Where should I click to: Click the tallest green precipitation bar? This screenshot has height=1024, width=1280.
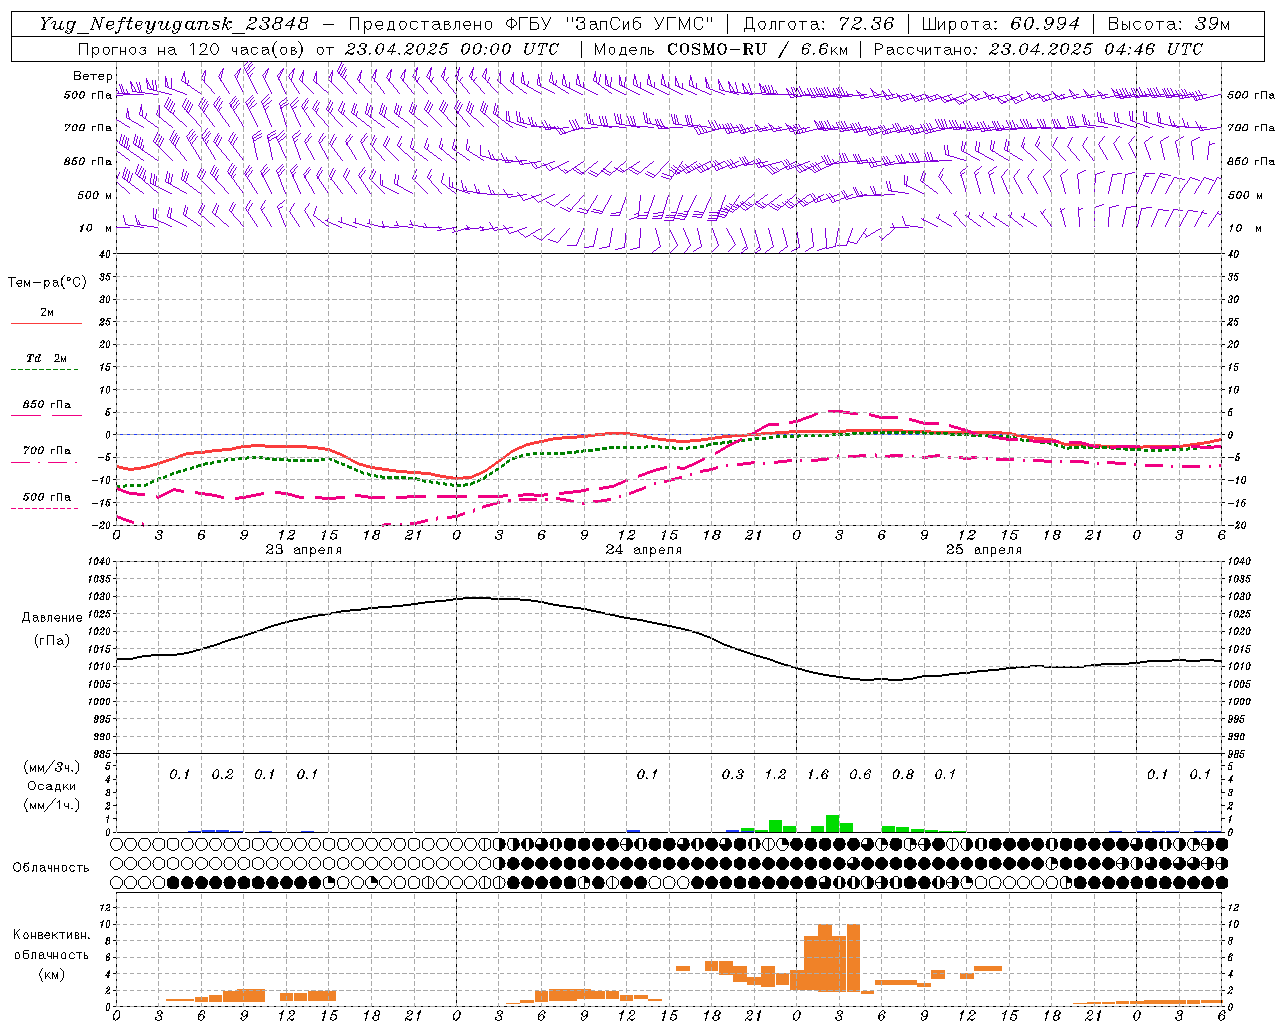pyautogui.click(x=832, y=824)
